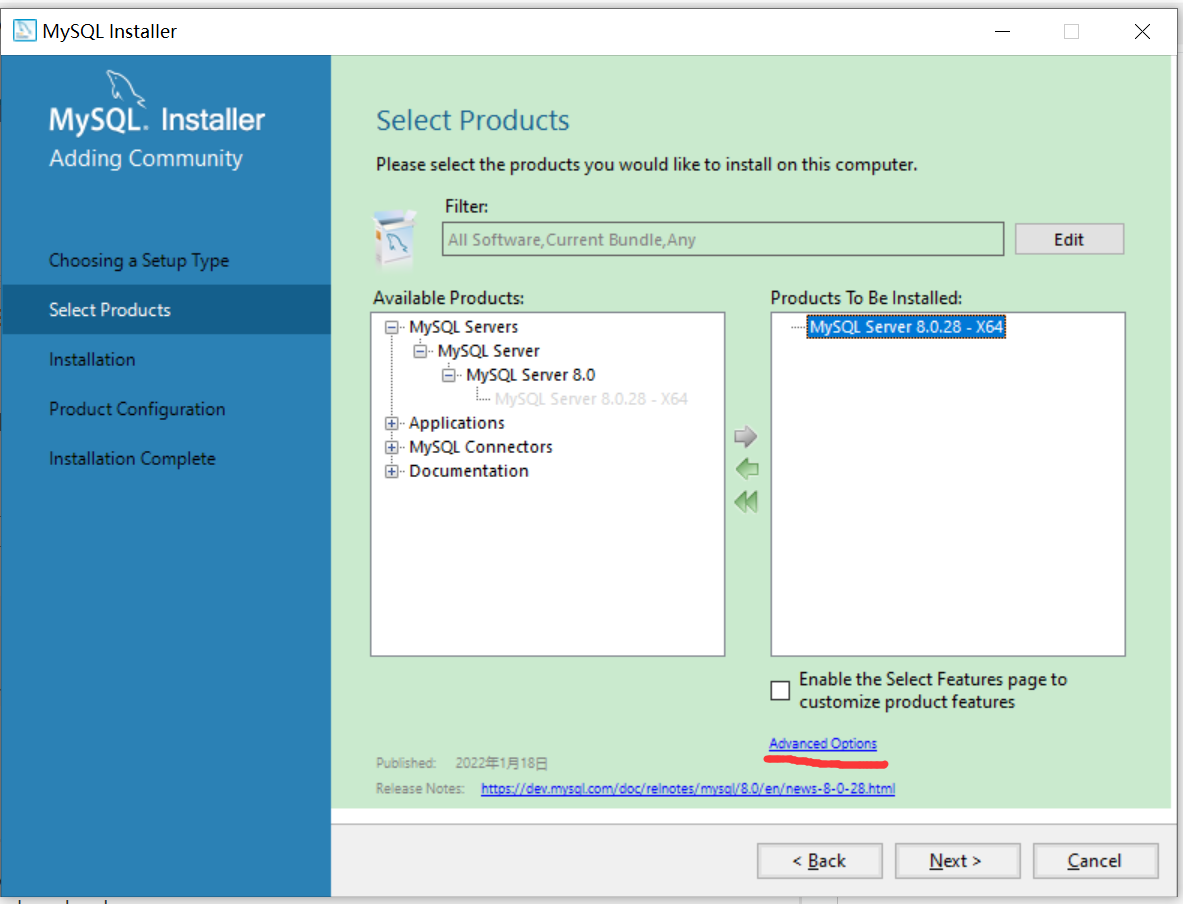The image size is (1183, 904).
Task: Open the Advanced Options link
Action: 822,743
